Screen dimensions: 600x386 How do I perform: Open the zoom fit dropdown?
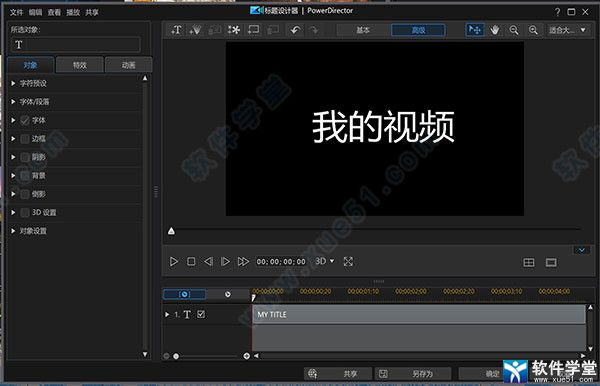568,30
